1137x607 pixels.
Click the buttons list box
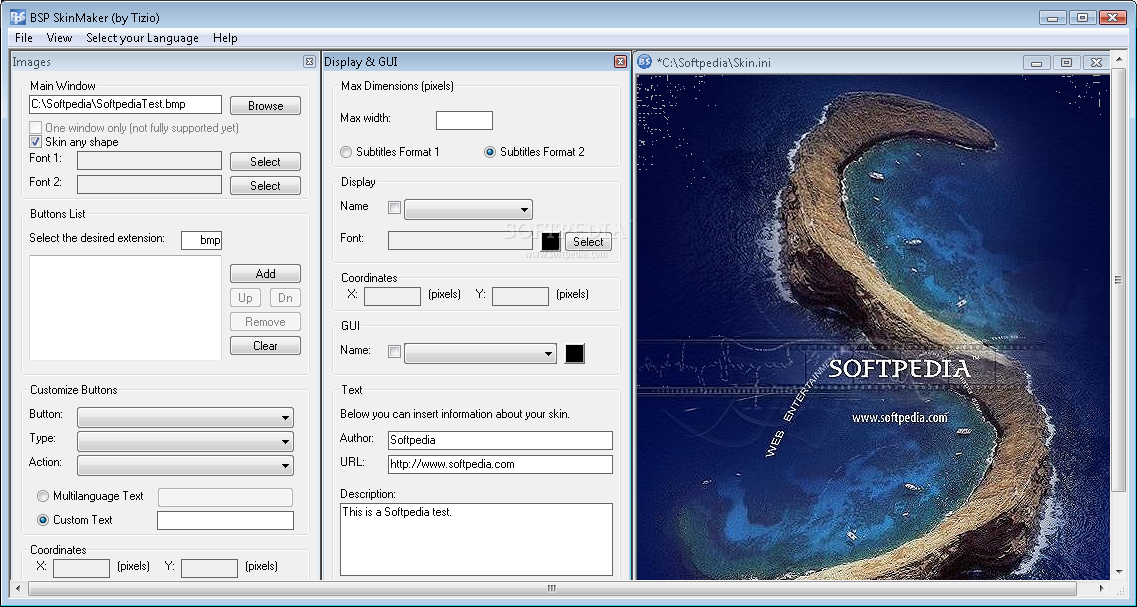125,307
